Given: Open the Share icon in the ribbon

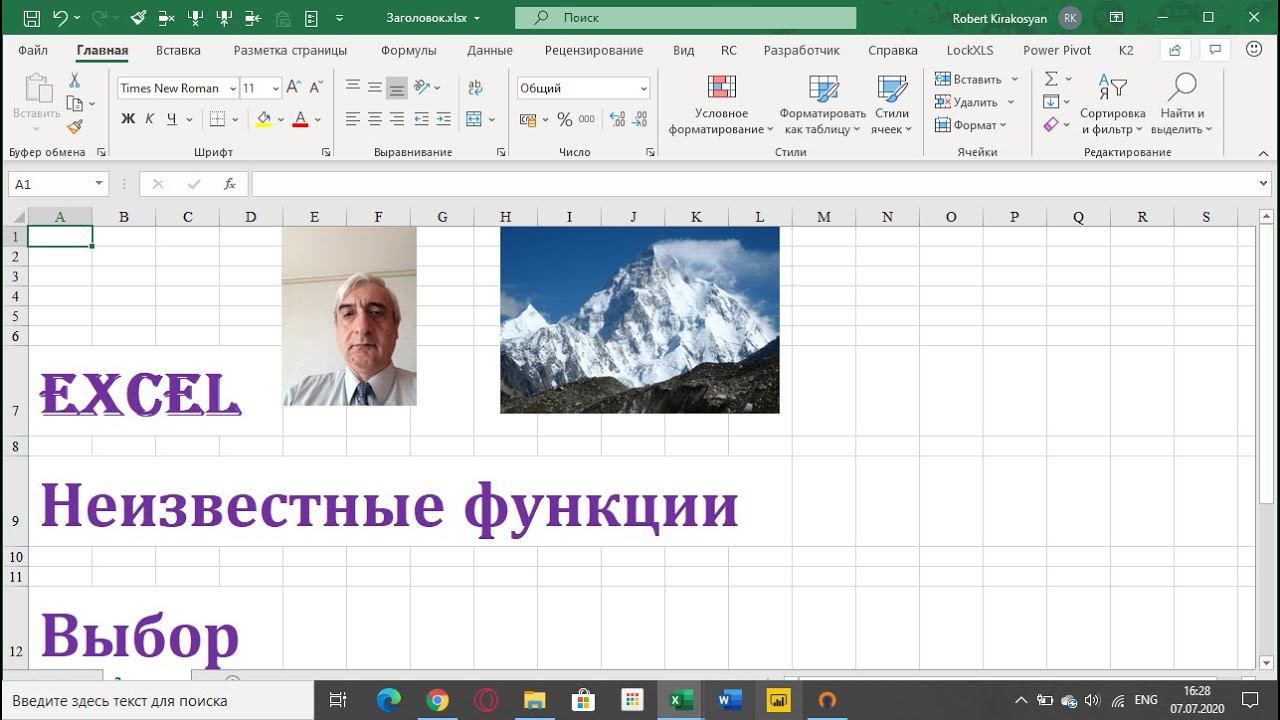Looking at the screenshot, I should pos(1175,50).
